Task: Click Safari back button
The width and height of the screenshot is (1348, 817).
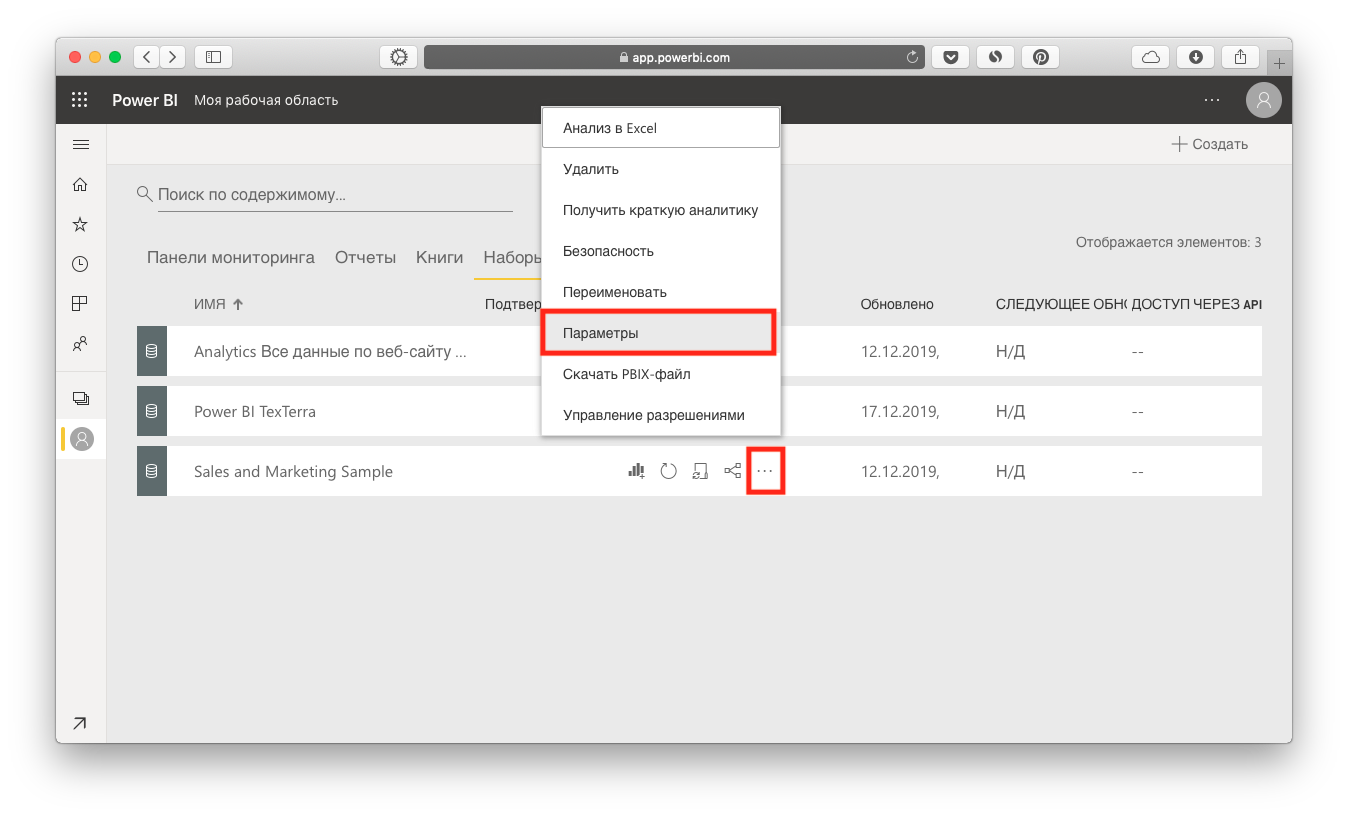Action: coord(147,57)
